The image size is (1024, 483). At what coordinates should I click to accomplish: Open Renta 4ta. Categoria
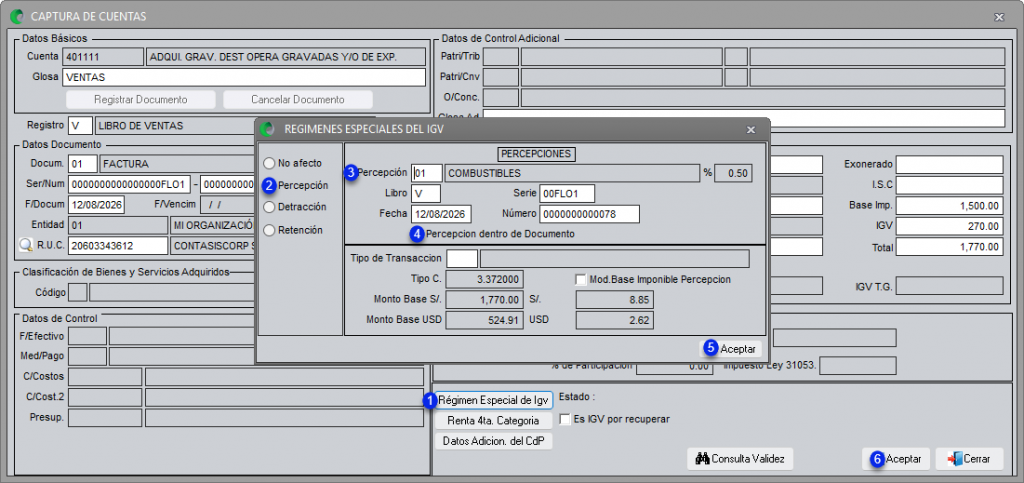(494, 420)
